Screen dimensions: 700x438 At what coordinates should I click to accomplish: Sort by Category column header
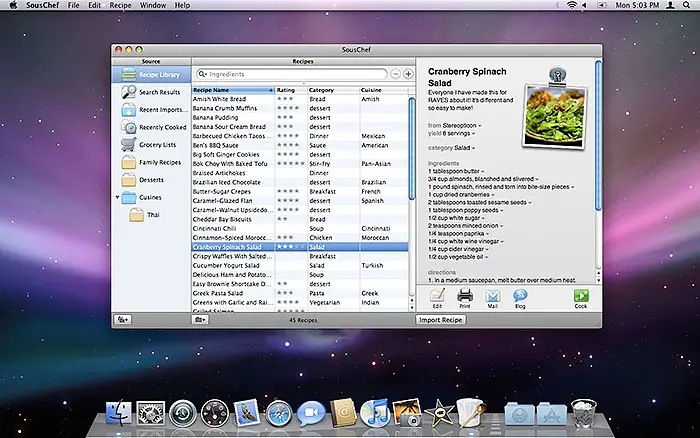pos(333,90)
